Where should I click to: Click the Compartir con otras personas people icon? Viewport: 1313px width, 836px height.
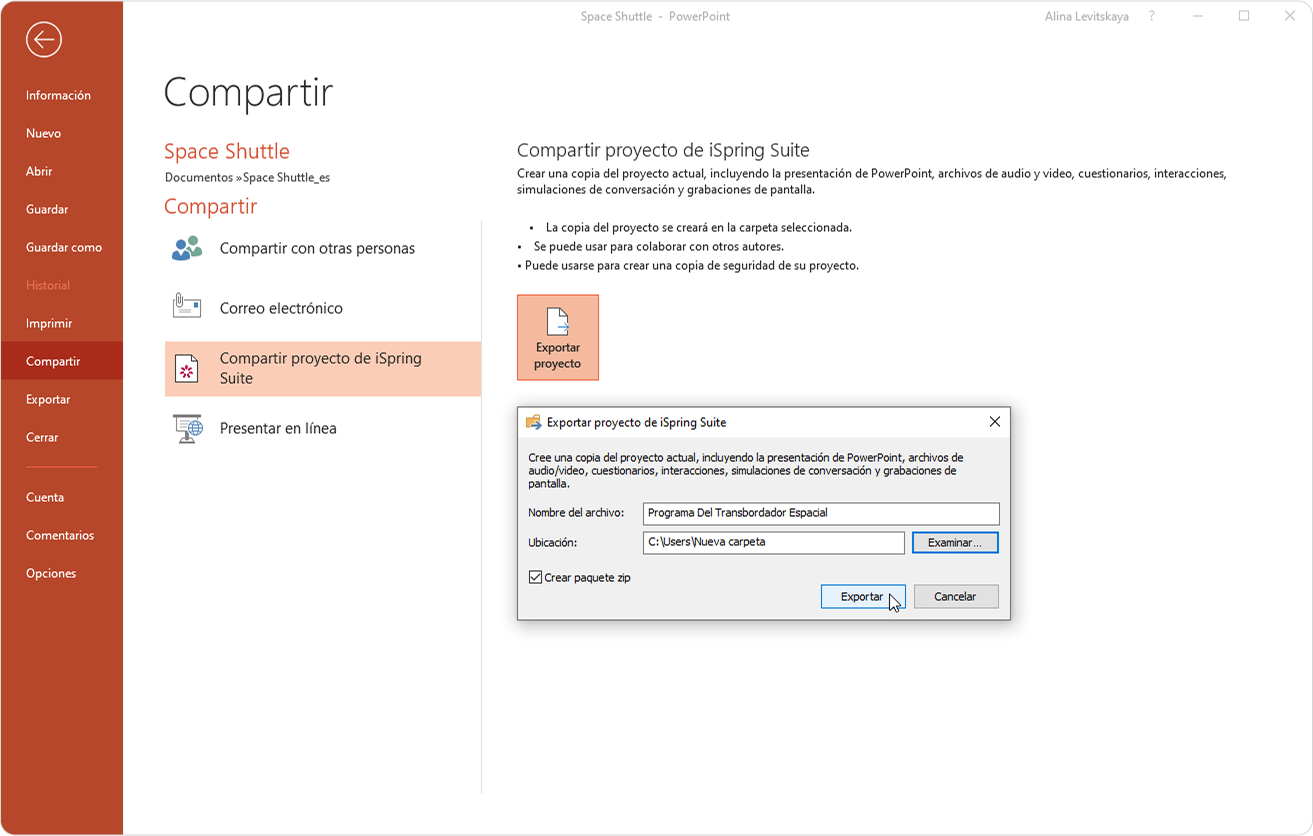[x=187, y=248]
